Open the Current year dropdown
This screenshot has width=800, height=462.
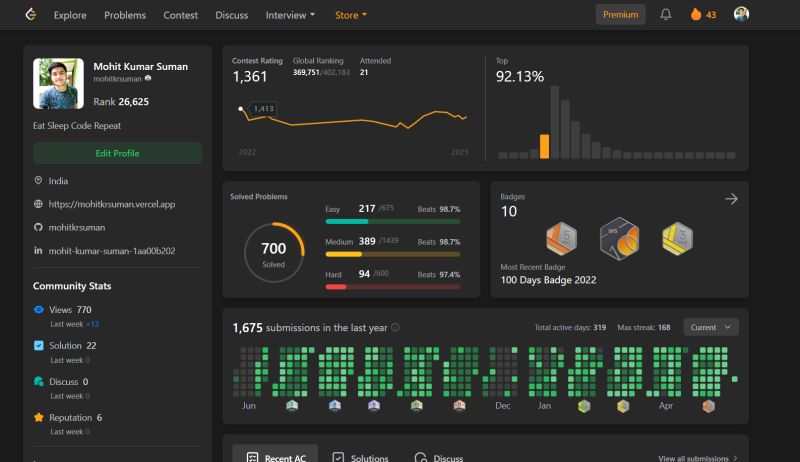(711, 327)
